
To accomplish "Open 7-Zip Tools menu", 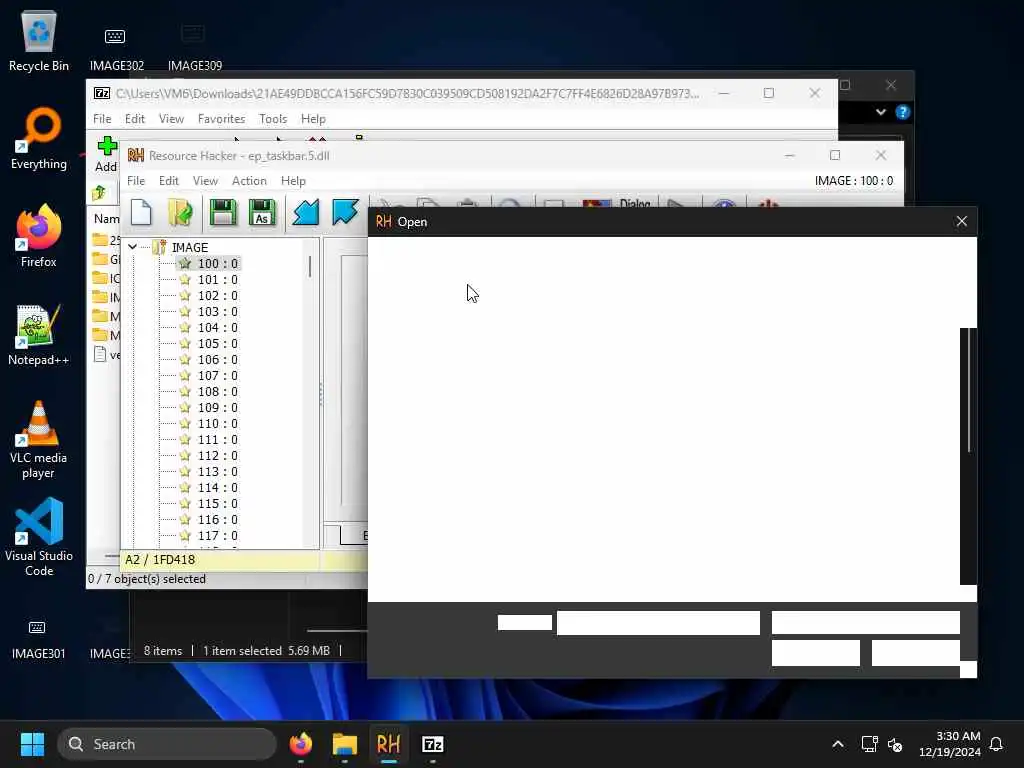I will (273, 119).
